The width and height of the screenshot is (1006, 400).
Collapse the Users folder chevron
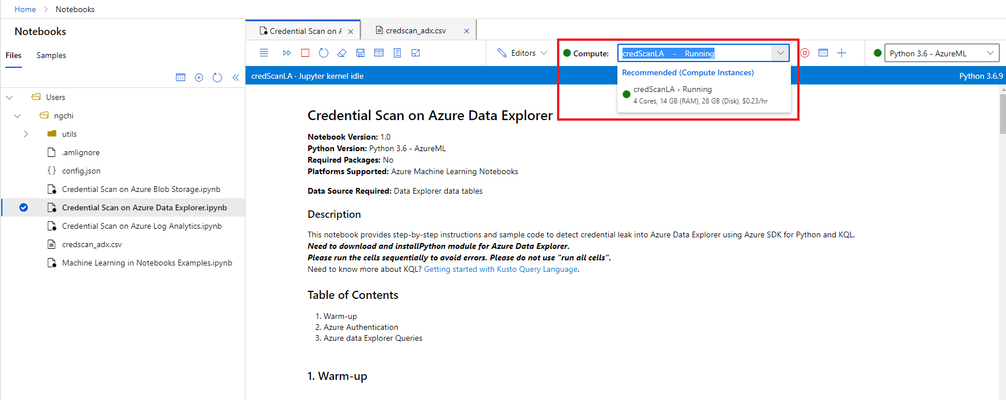coord(9,97)
